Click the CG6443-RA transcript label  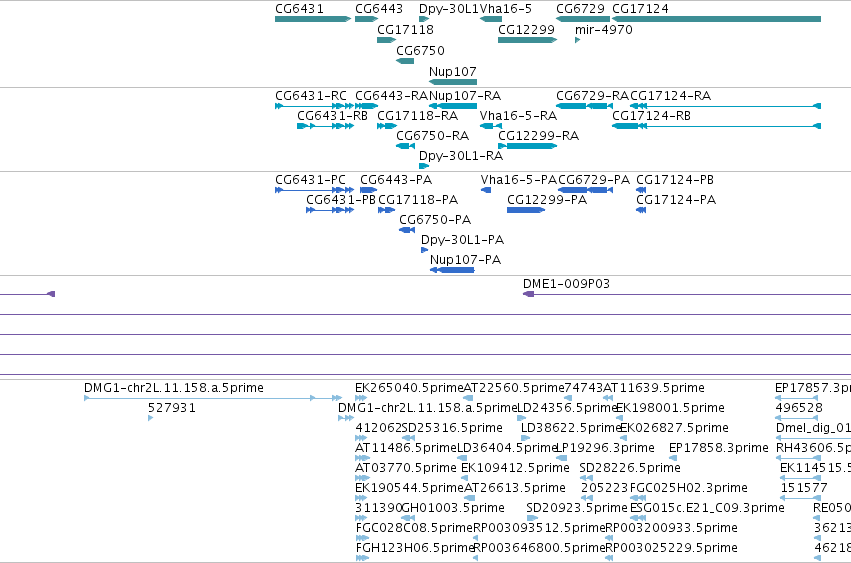[391, 96]
